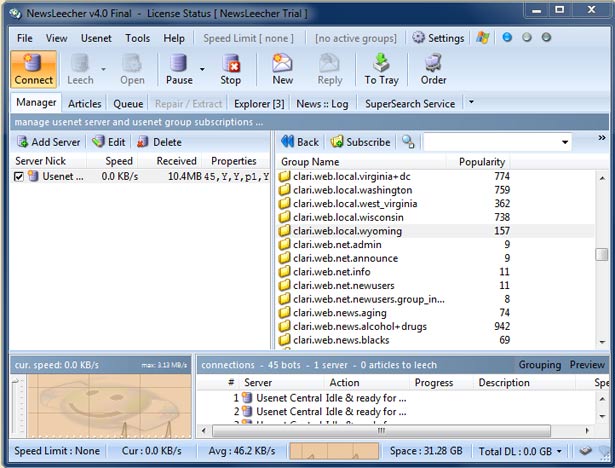Send the app To Tray

coord(381,63)
